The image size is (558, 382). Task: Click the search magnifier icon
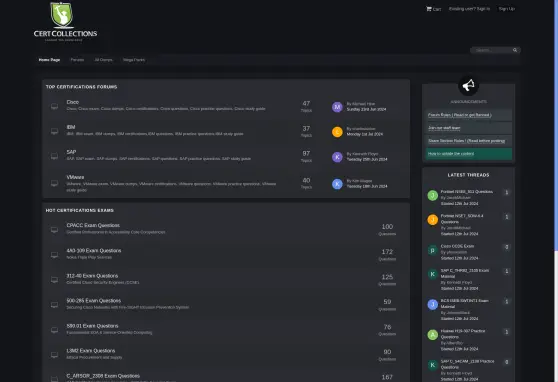(515, 50)
